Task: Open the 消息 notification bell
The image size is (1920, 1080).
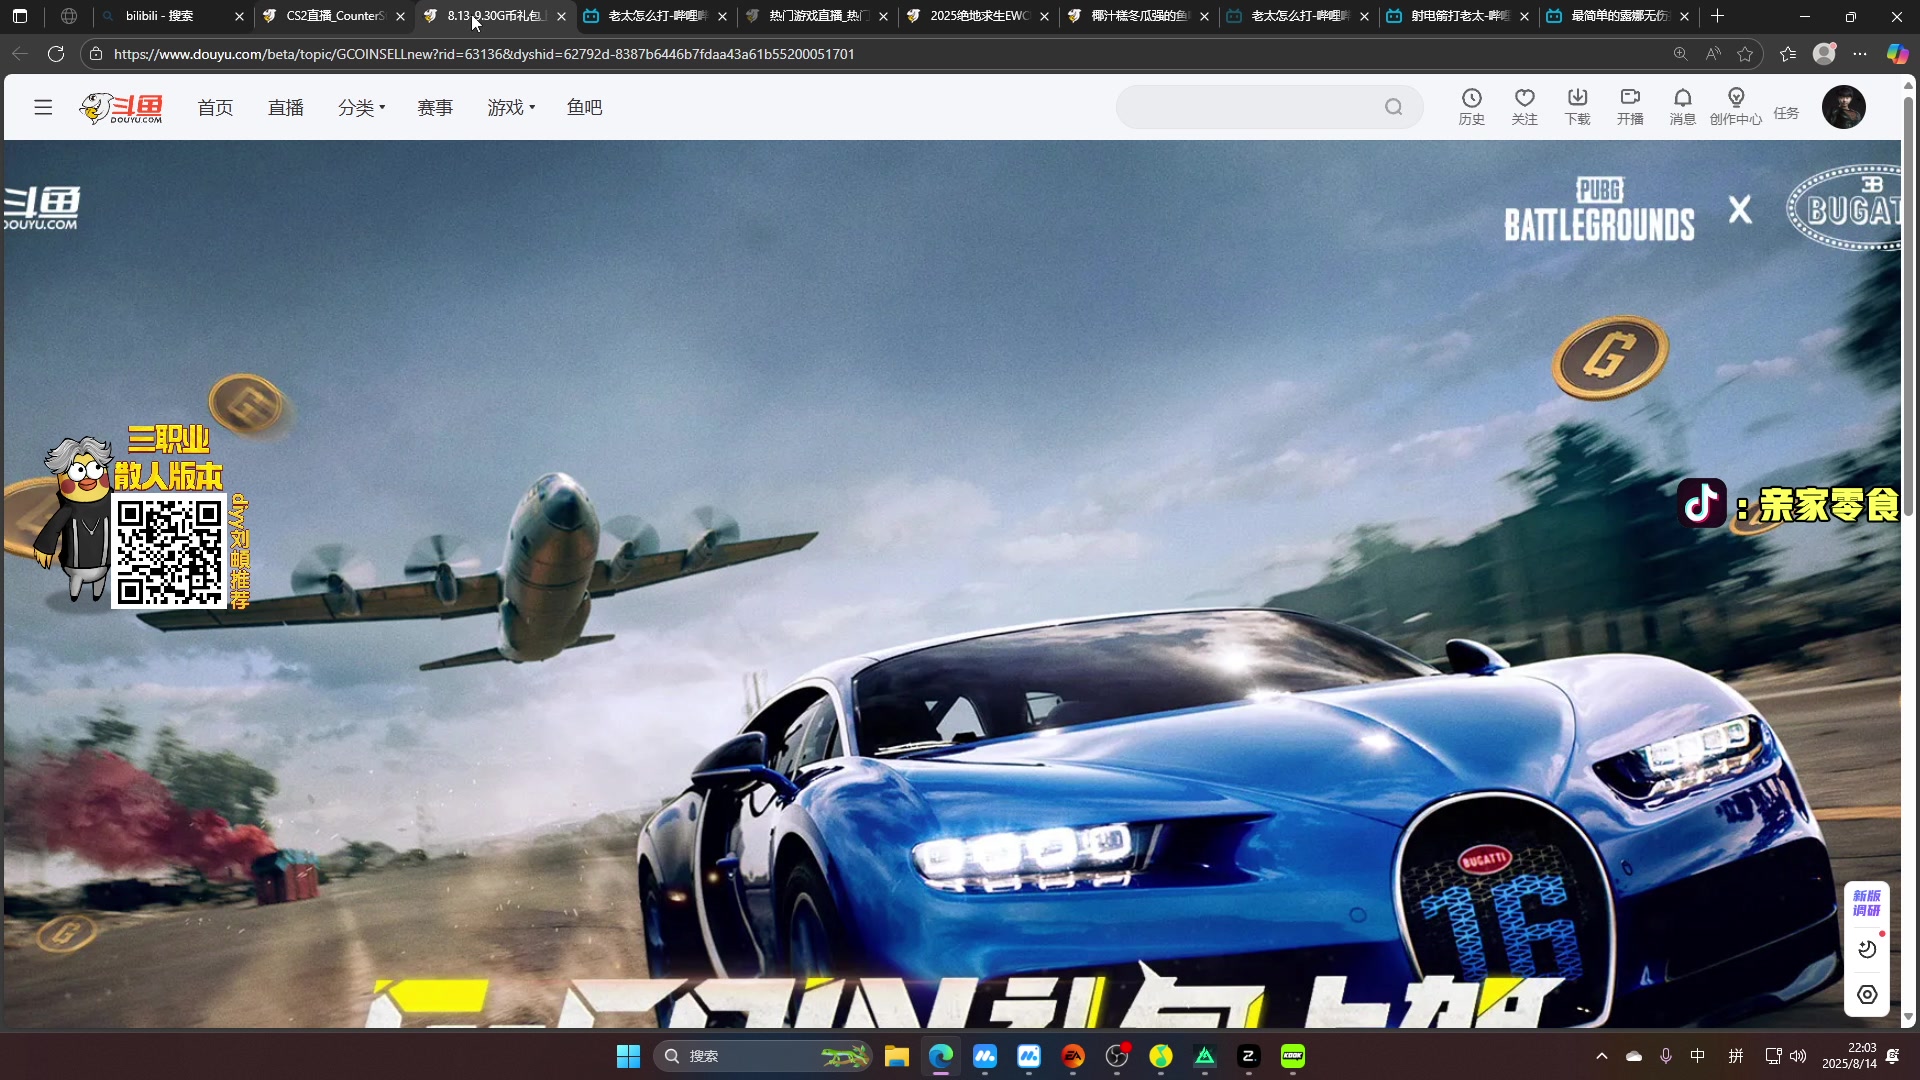Action: 1682,107
